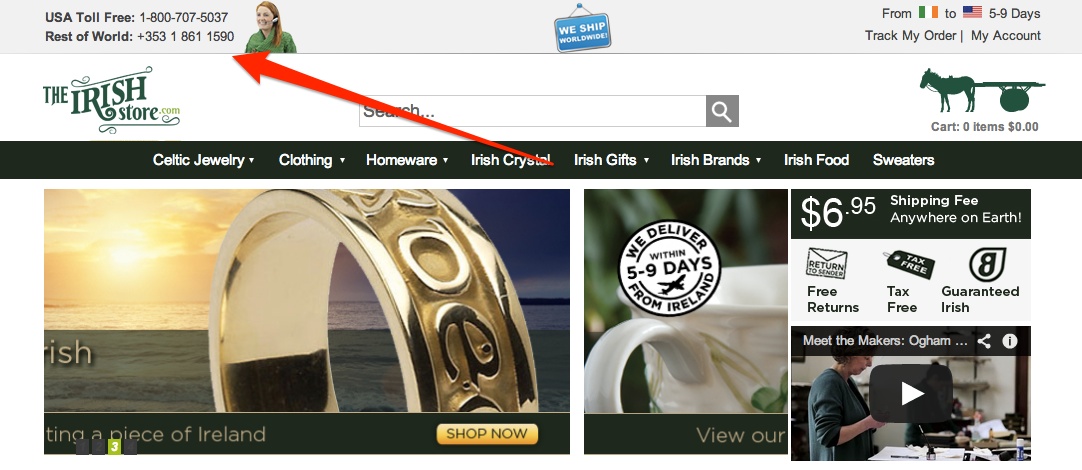The image size is (1082, 470).
Task: Expand the Celtic Jewelry dropdown menu
Action: (204, 160)
